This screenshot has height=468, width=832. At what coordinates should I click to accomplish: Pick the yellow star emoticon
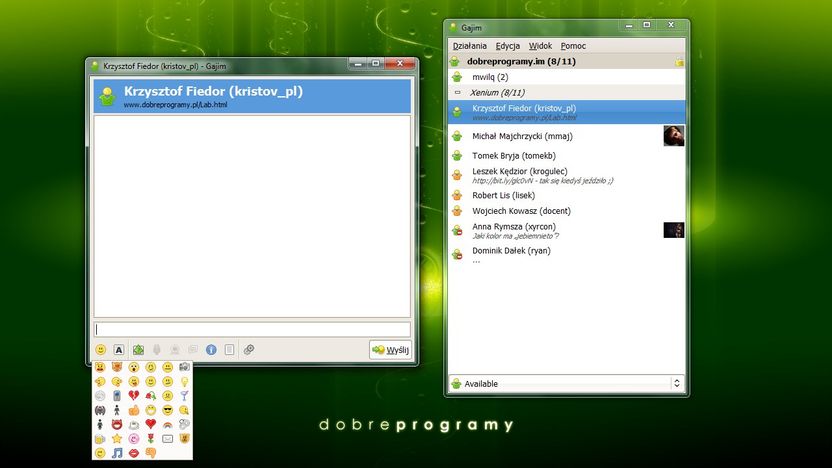coord(117,438)
